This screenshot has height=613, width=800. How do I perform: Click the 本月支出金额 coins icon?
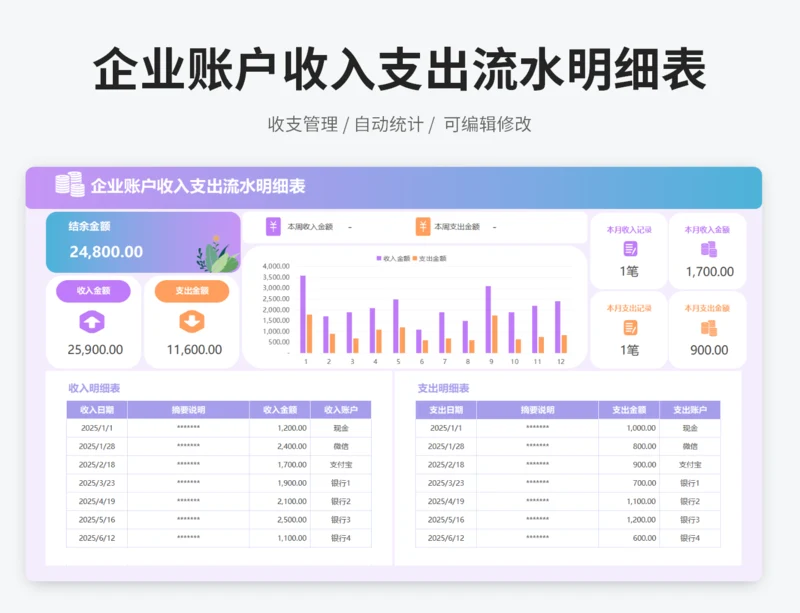[709, 328]
